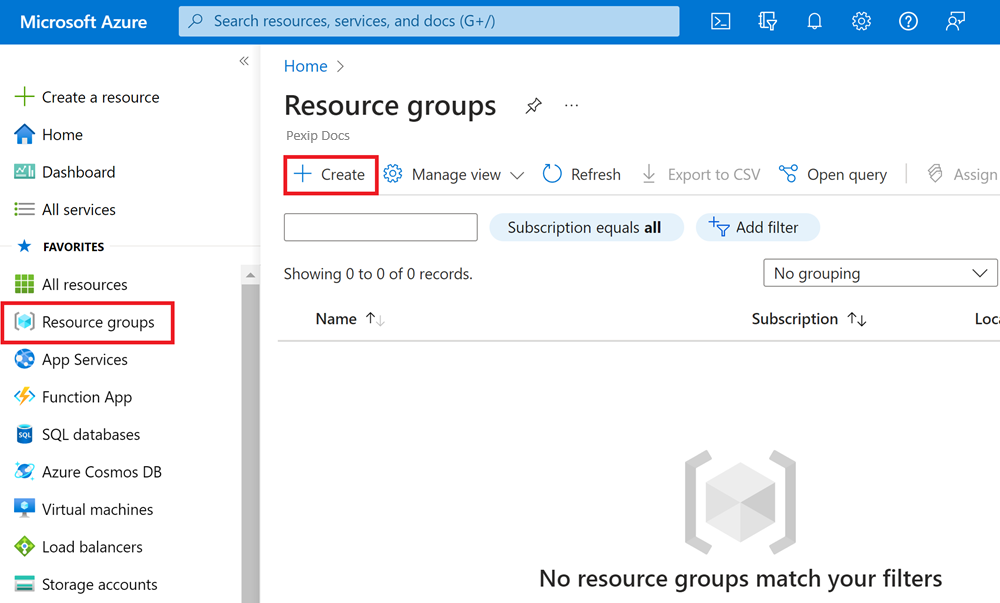Open the help menu question mark
1000x603 pixels.
click(908, 20)
